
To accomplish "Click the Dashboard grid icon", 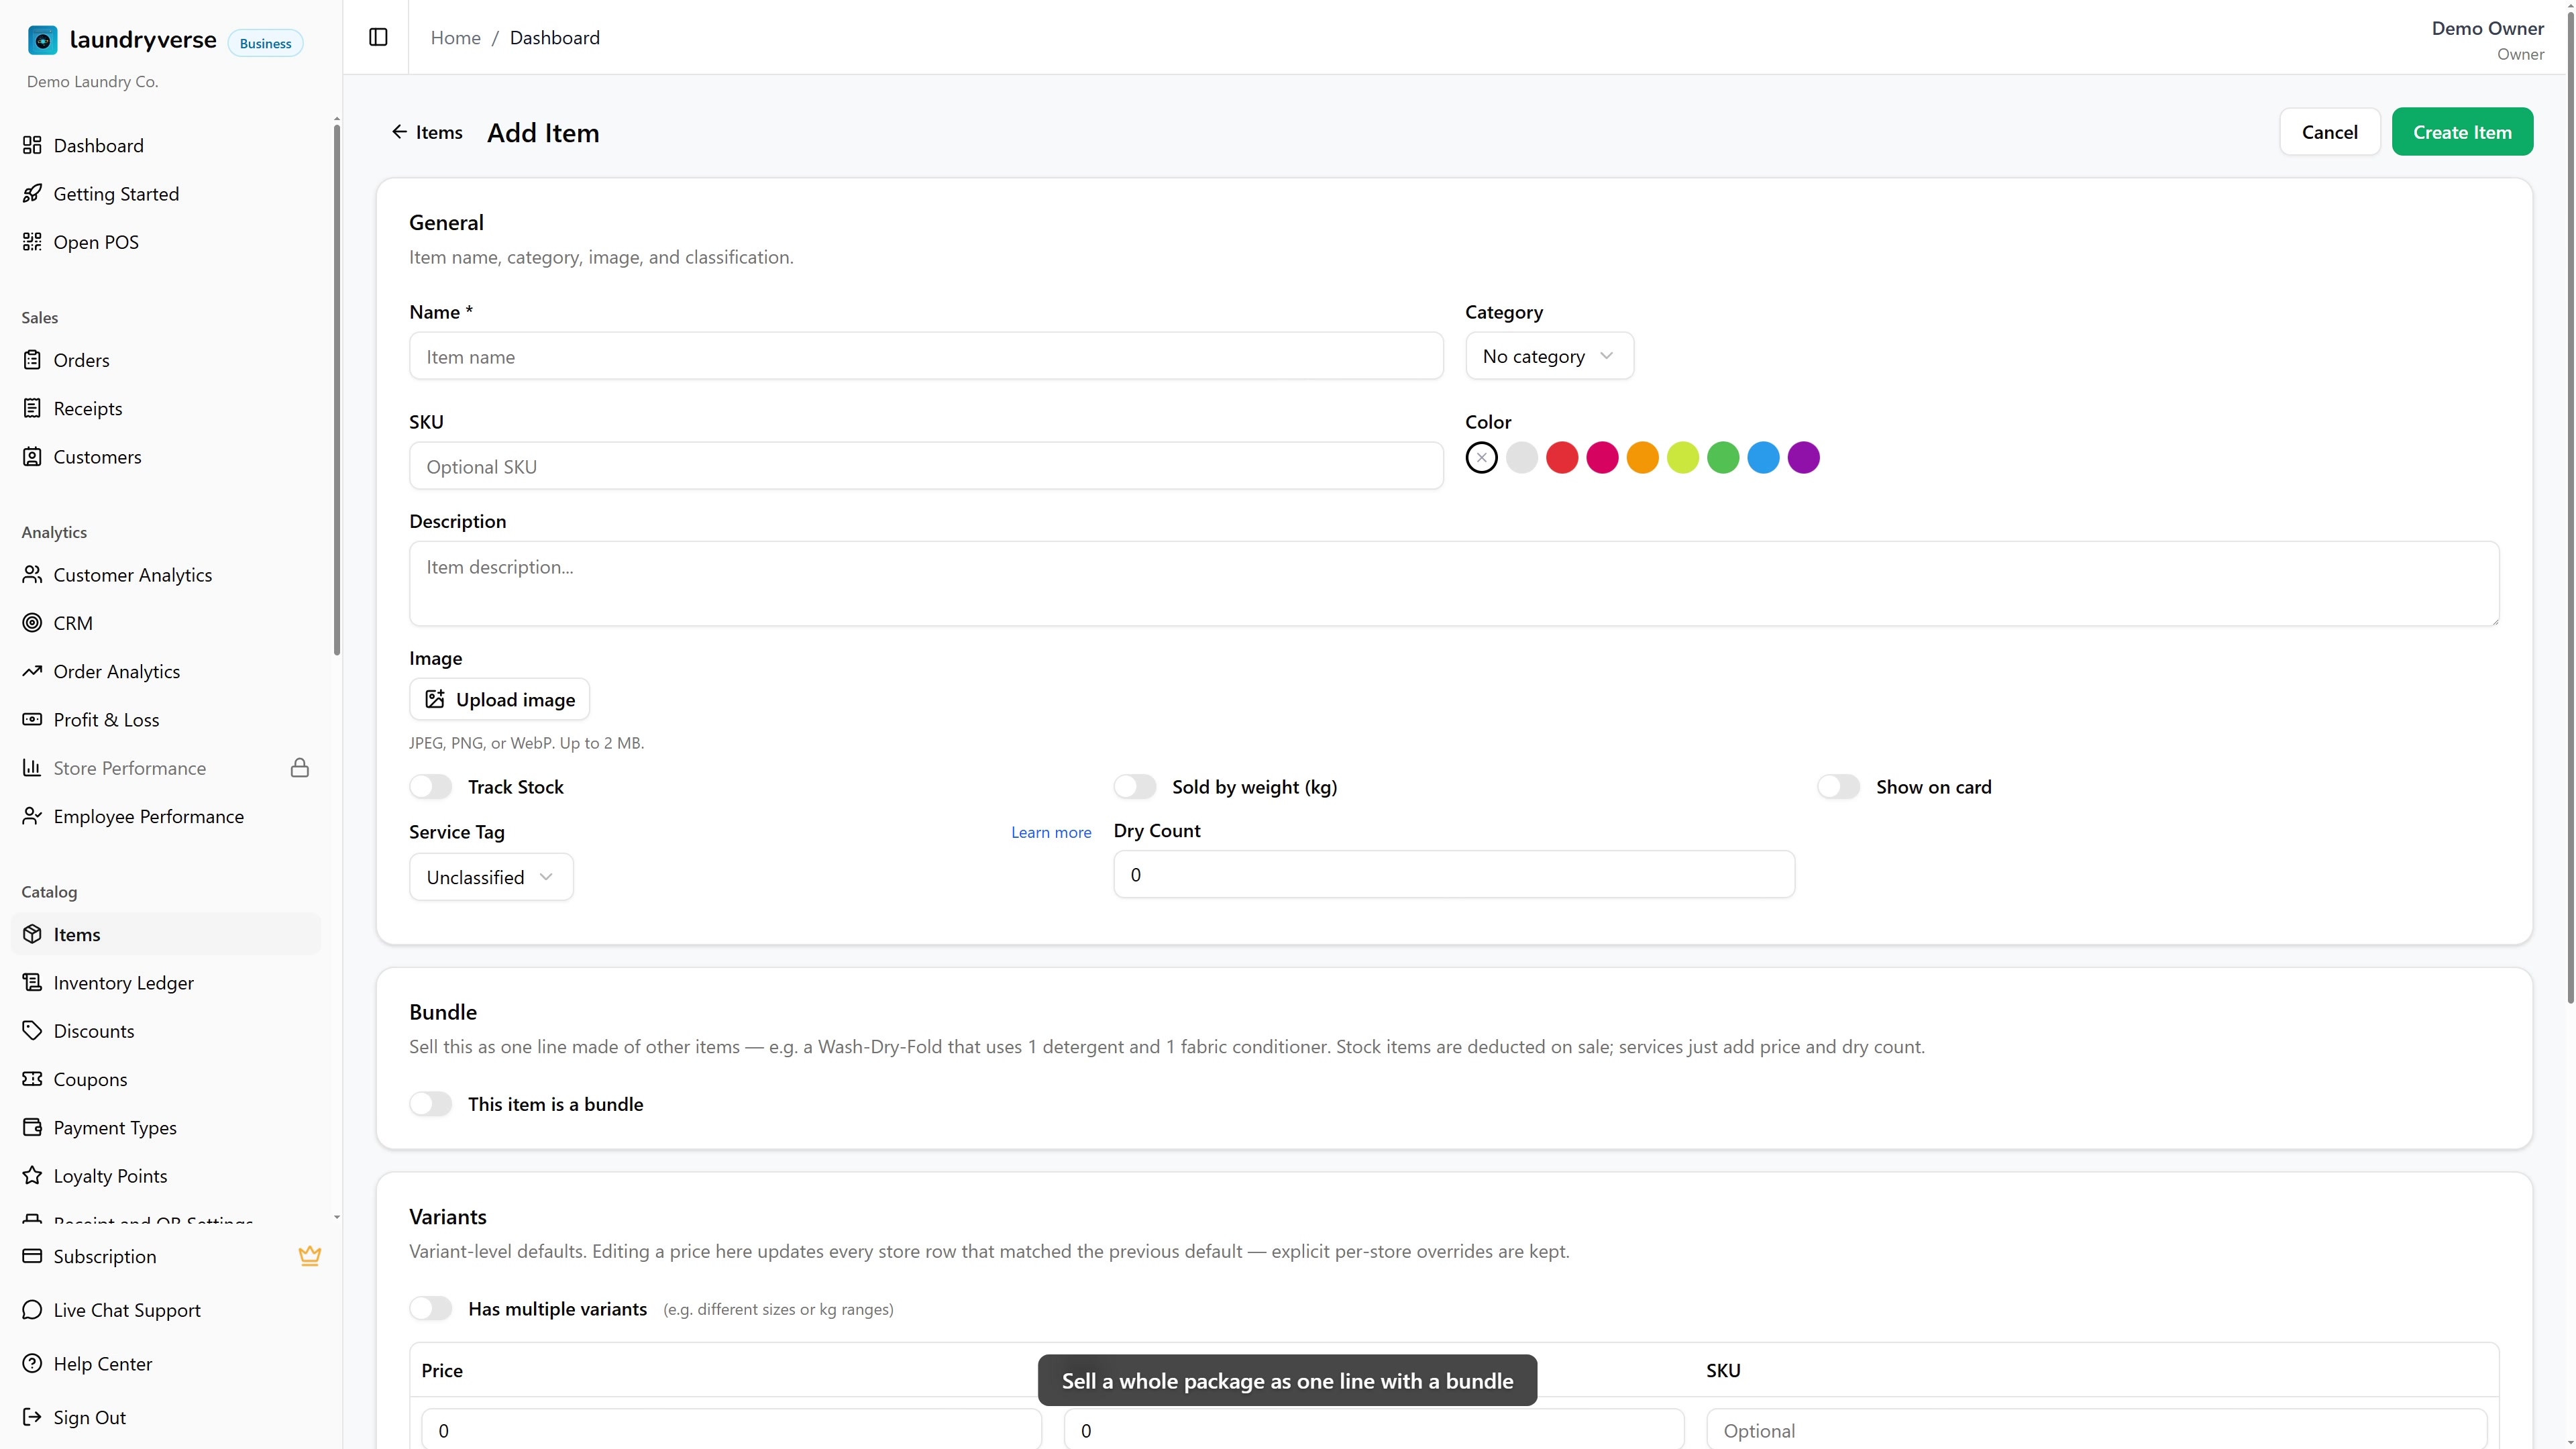I will pyautogui.click(x=32, y=145).
